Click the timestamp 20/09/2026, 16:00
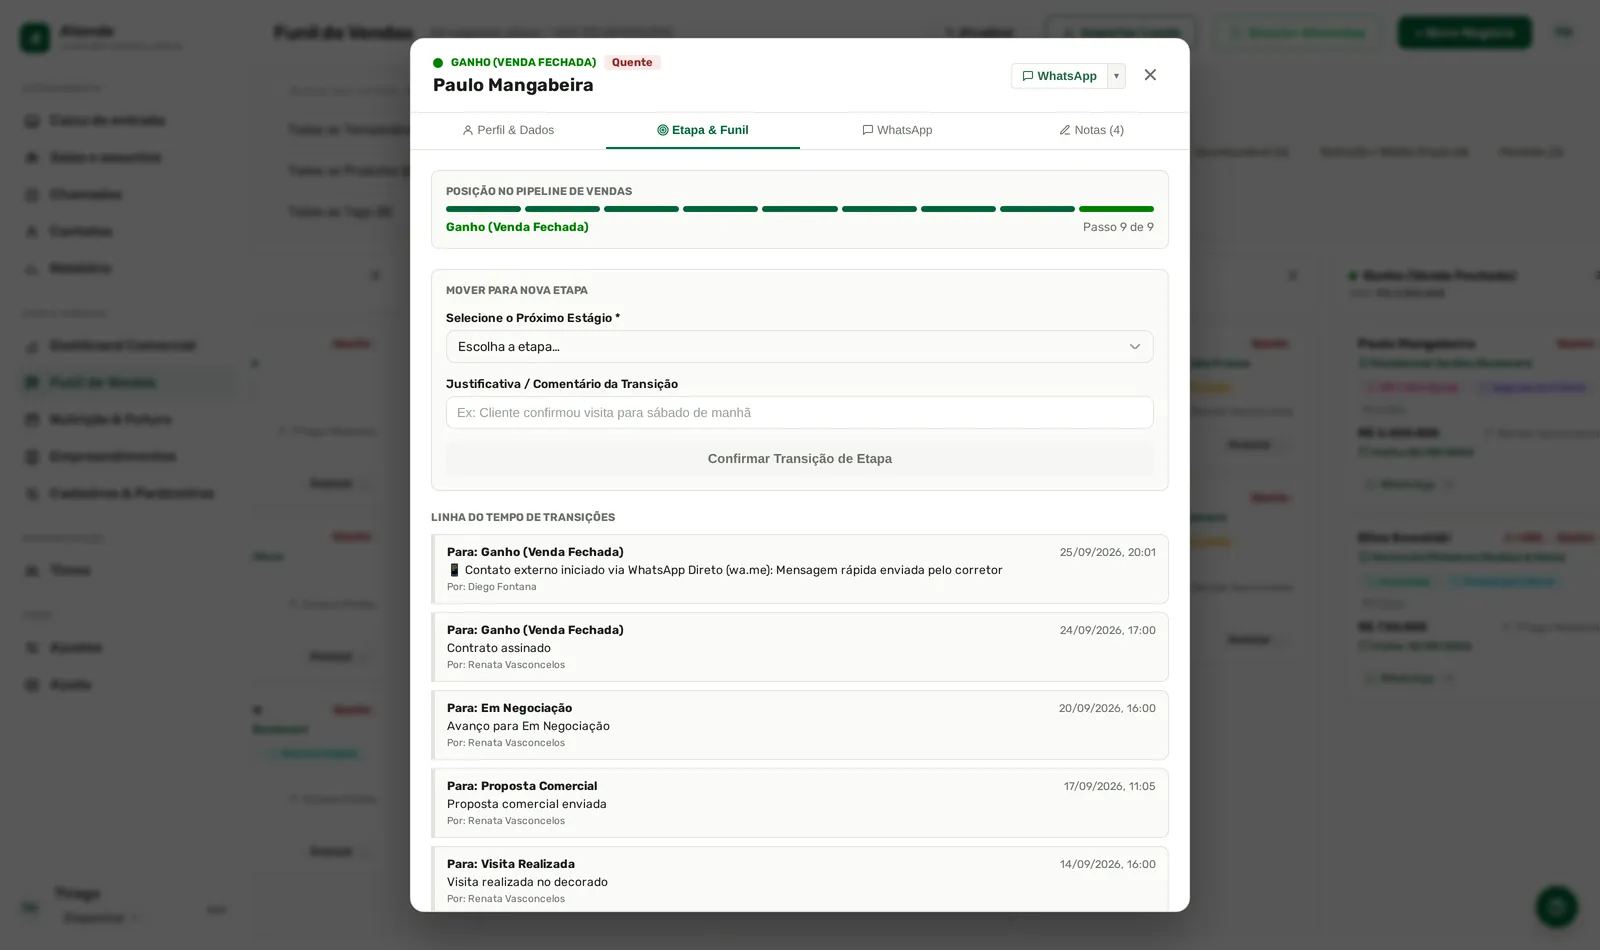The image size is (1600, 950). point(1107,708)
